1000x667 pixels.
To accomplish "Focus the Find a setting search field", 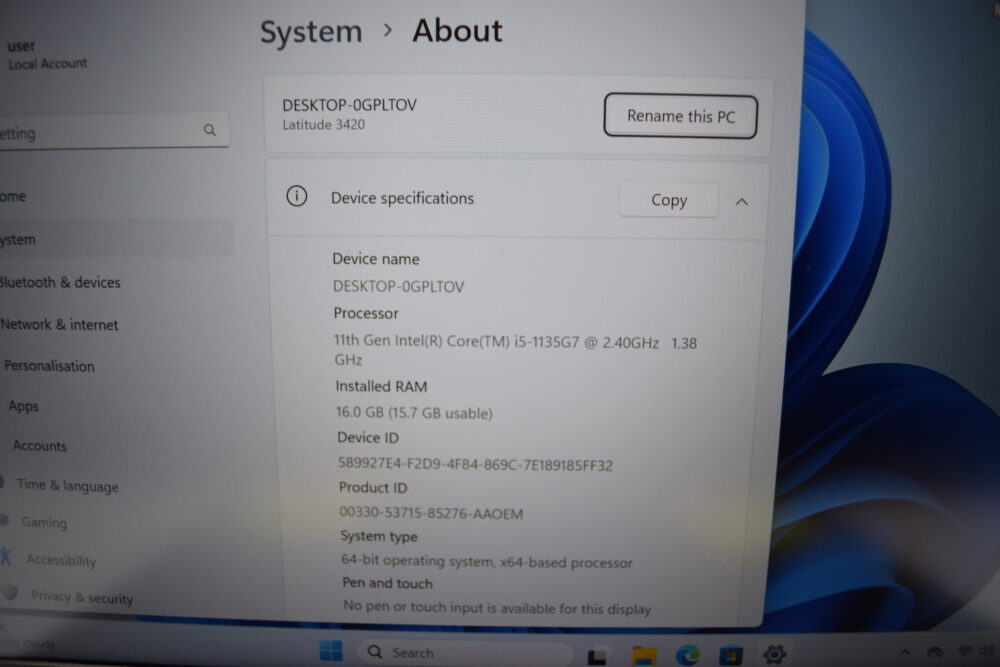I will pos(114,132).
